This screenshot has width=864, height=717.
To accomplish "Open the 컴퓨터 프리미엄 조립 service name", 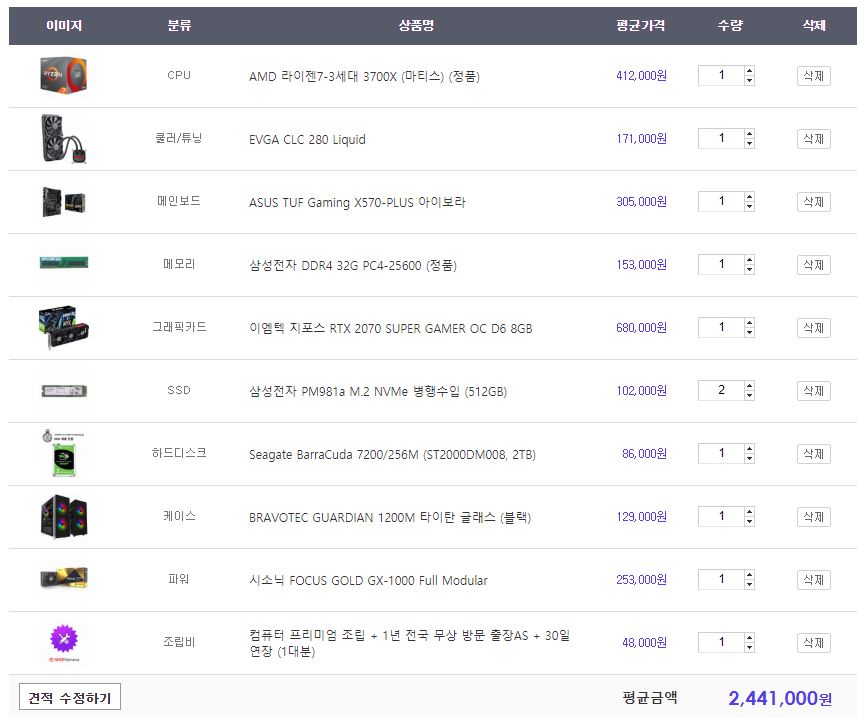I will tap(409, 643).
